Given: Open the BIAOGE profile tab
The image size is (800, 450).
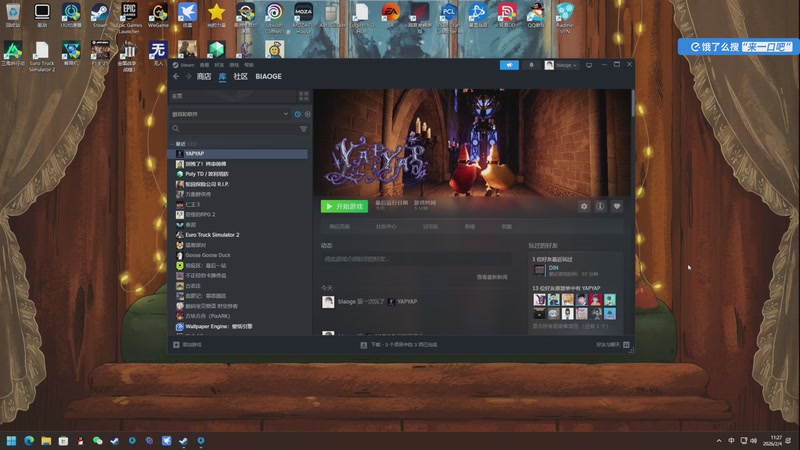Looking at the screenshot, I should 268,77.
